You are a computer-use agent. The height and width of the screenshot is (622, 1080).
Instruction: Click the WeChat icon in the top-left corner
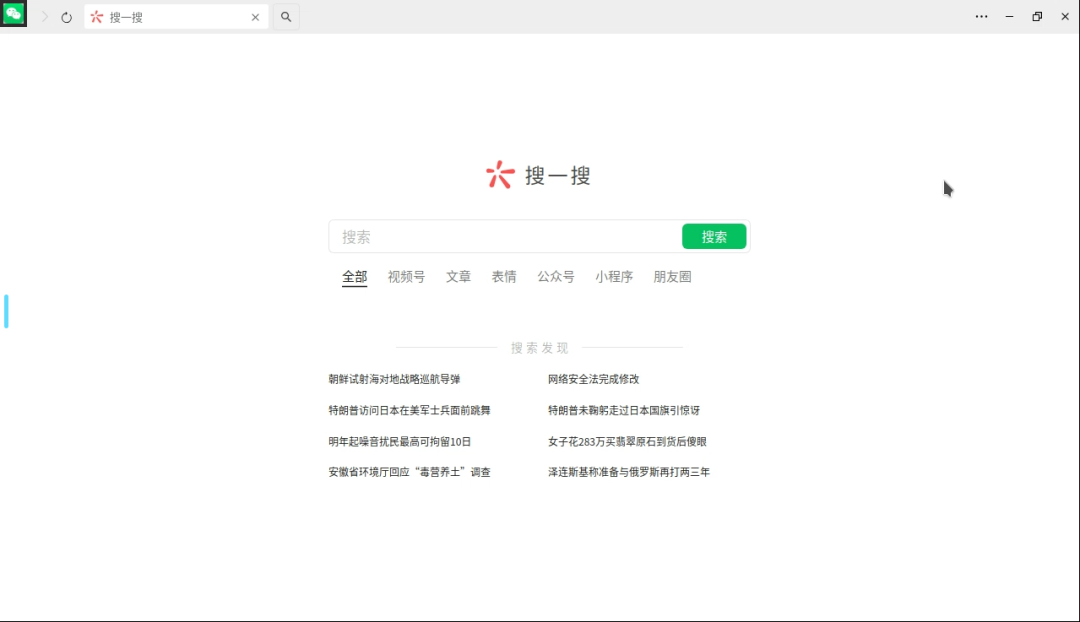13,16
